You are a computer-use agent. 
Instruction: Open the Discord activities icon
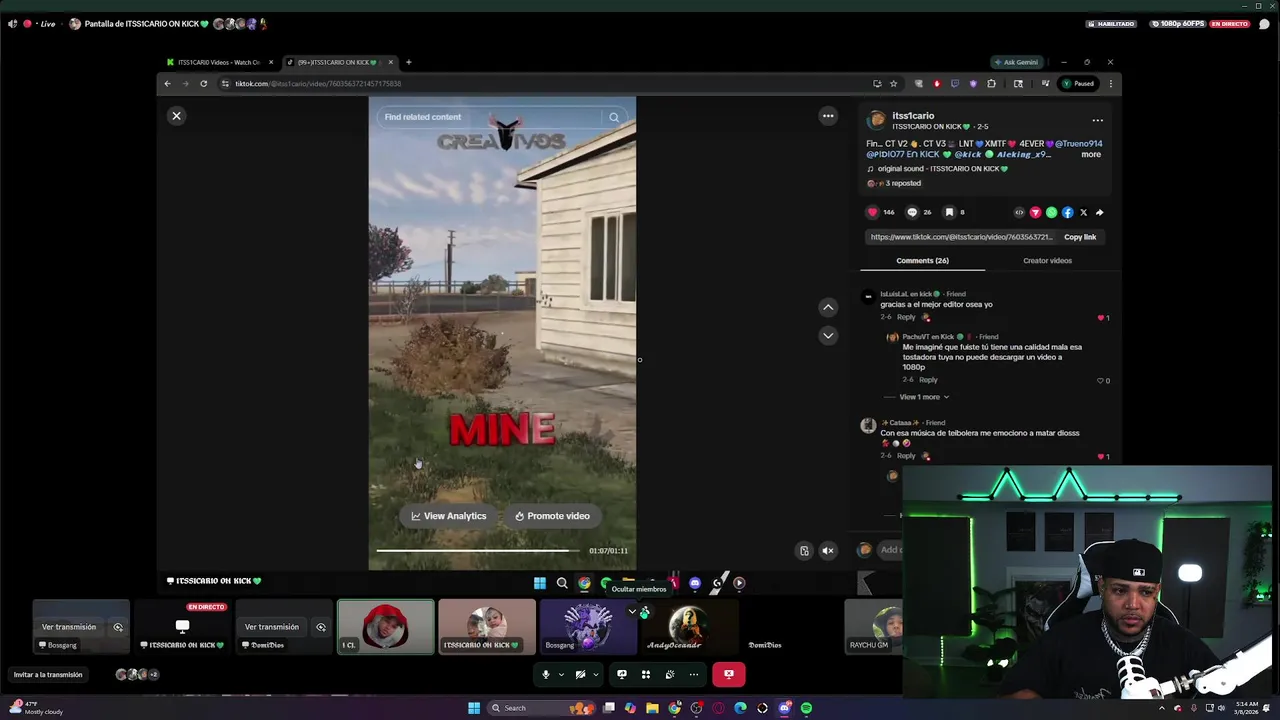(646, 674)
